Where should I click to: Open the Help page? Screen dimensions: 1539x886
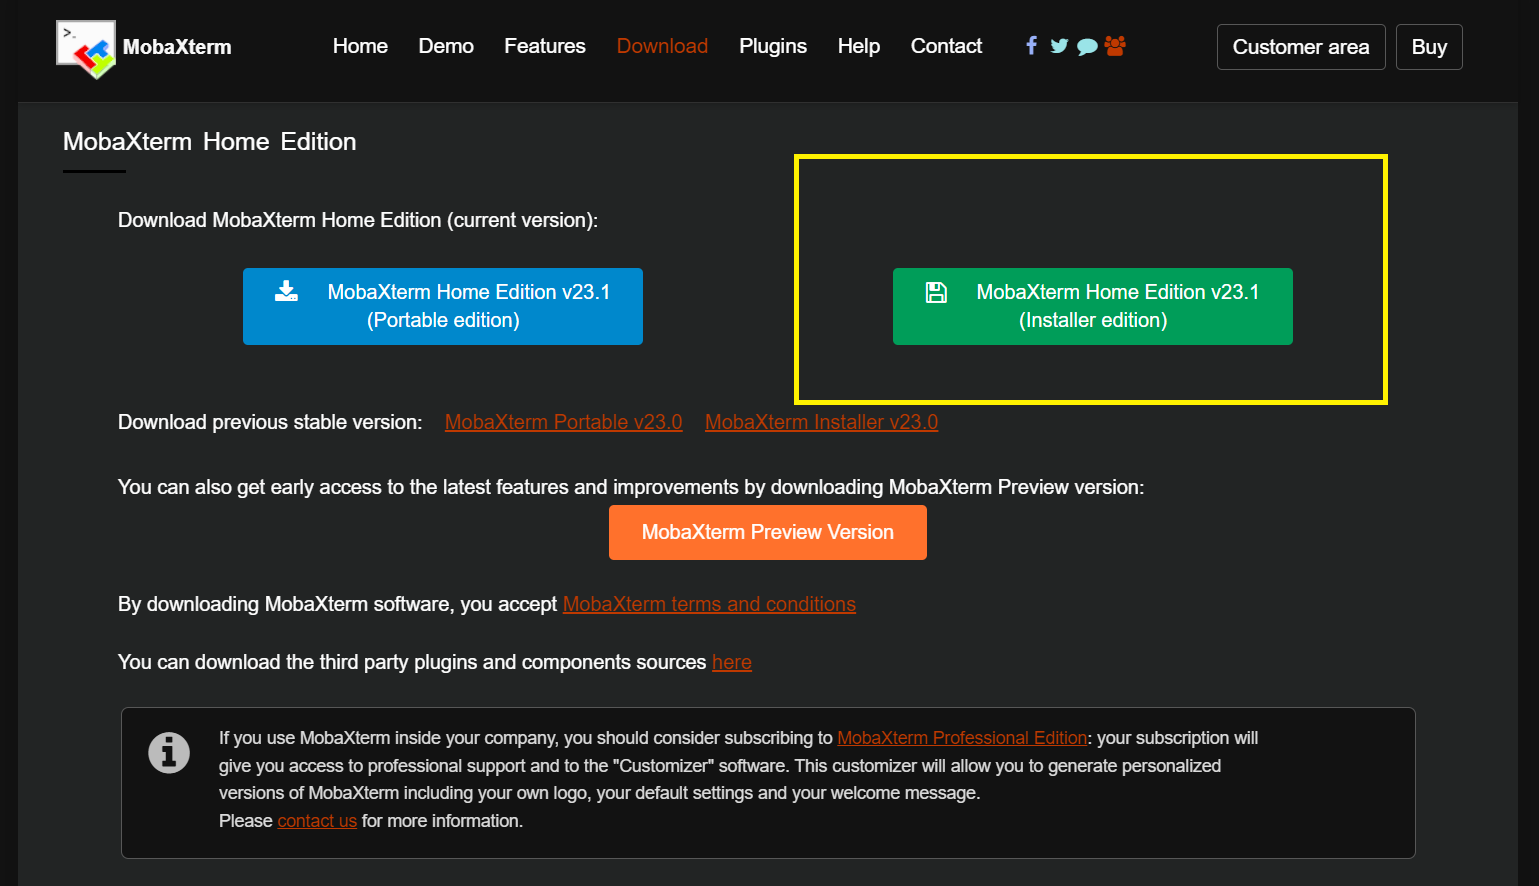click(x=859, y=46)
